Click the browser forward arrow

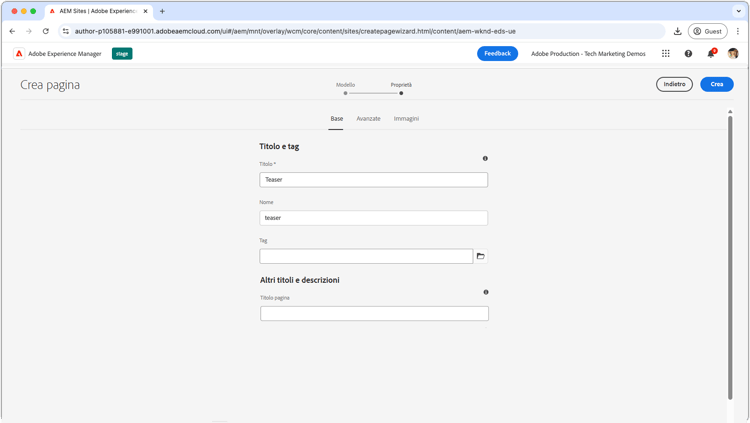(29, 31)
